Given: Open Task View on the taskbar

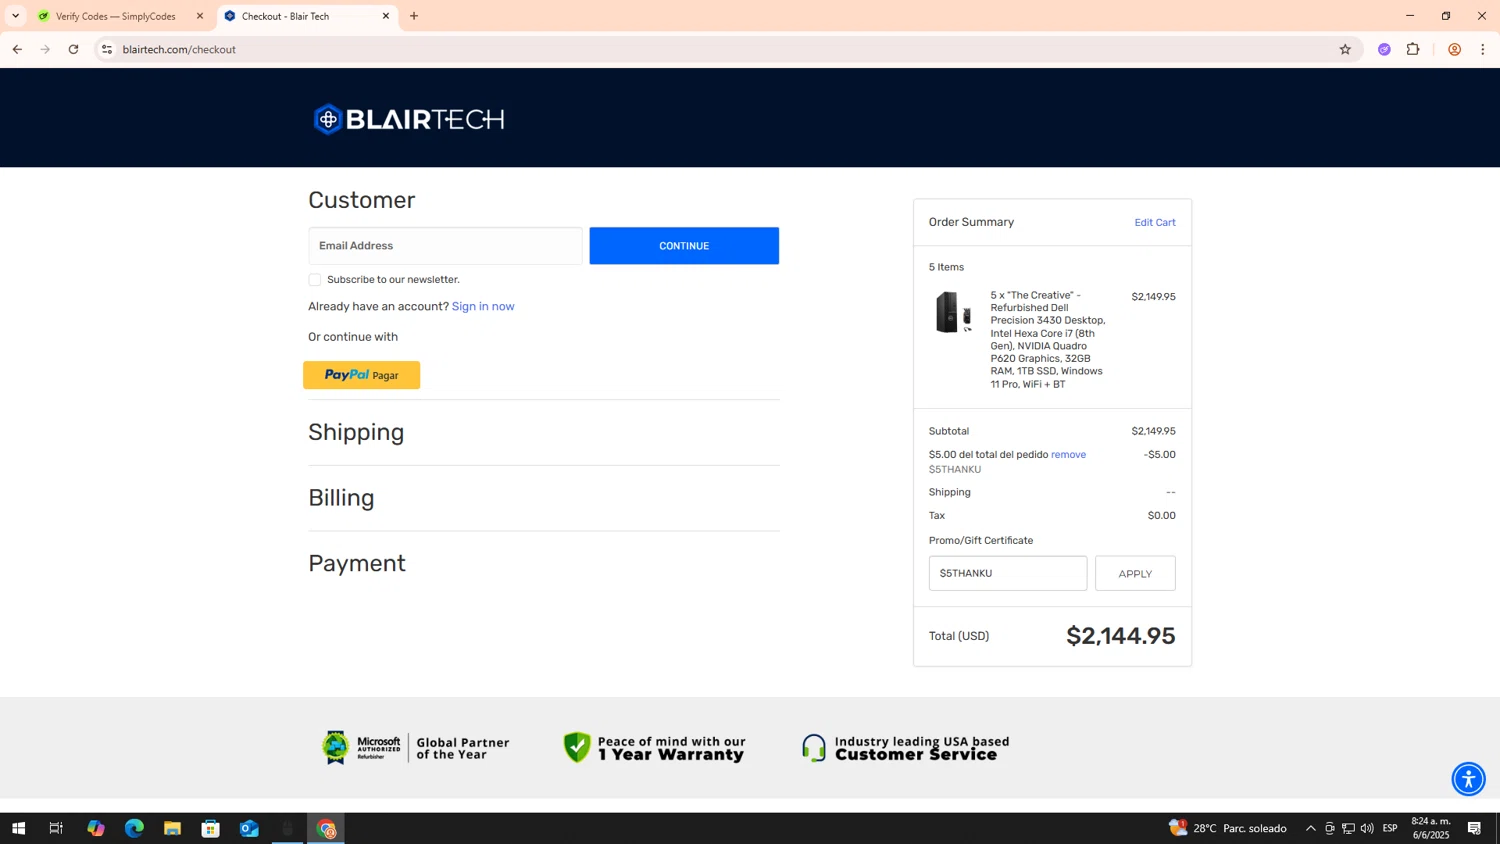Looking at the screenshot, I should click(x=56, y=828).
